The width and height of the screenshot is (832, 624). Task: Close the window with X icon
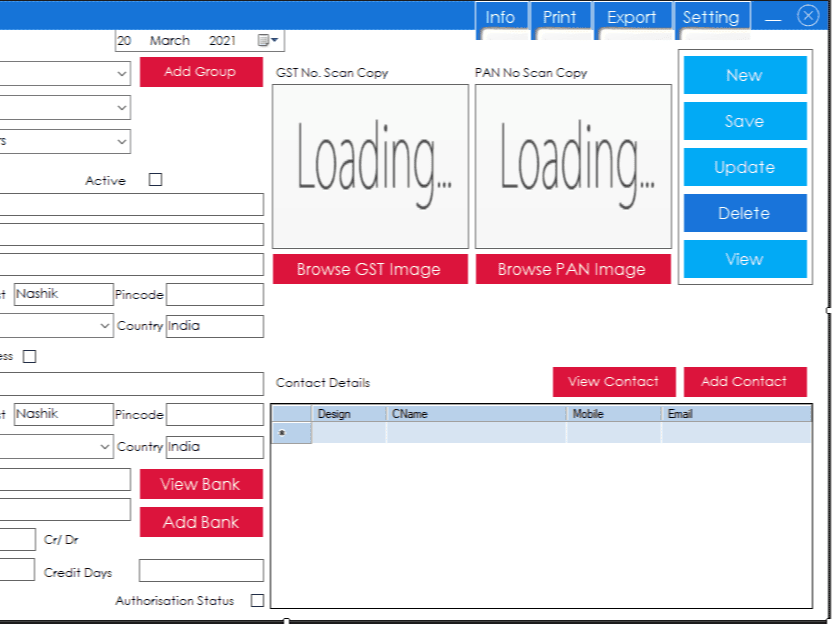pyautogui.click(x=807, y=16)
